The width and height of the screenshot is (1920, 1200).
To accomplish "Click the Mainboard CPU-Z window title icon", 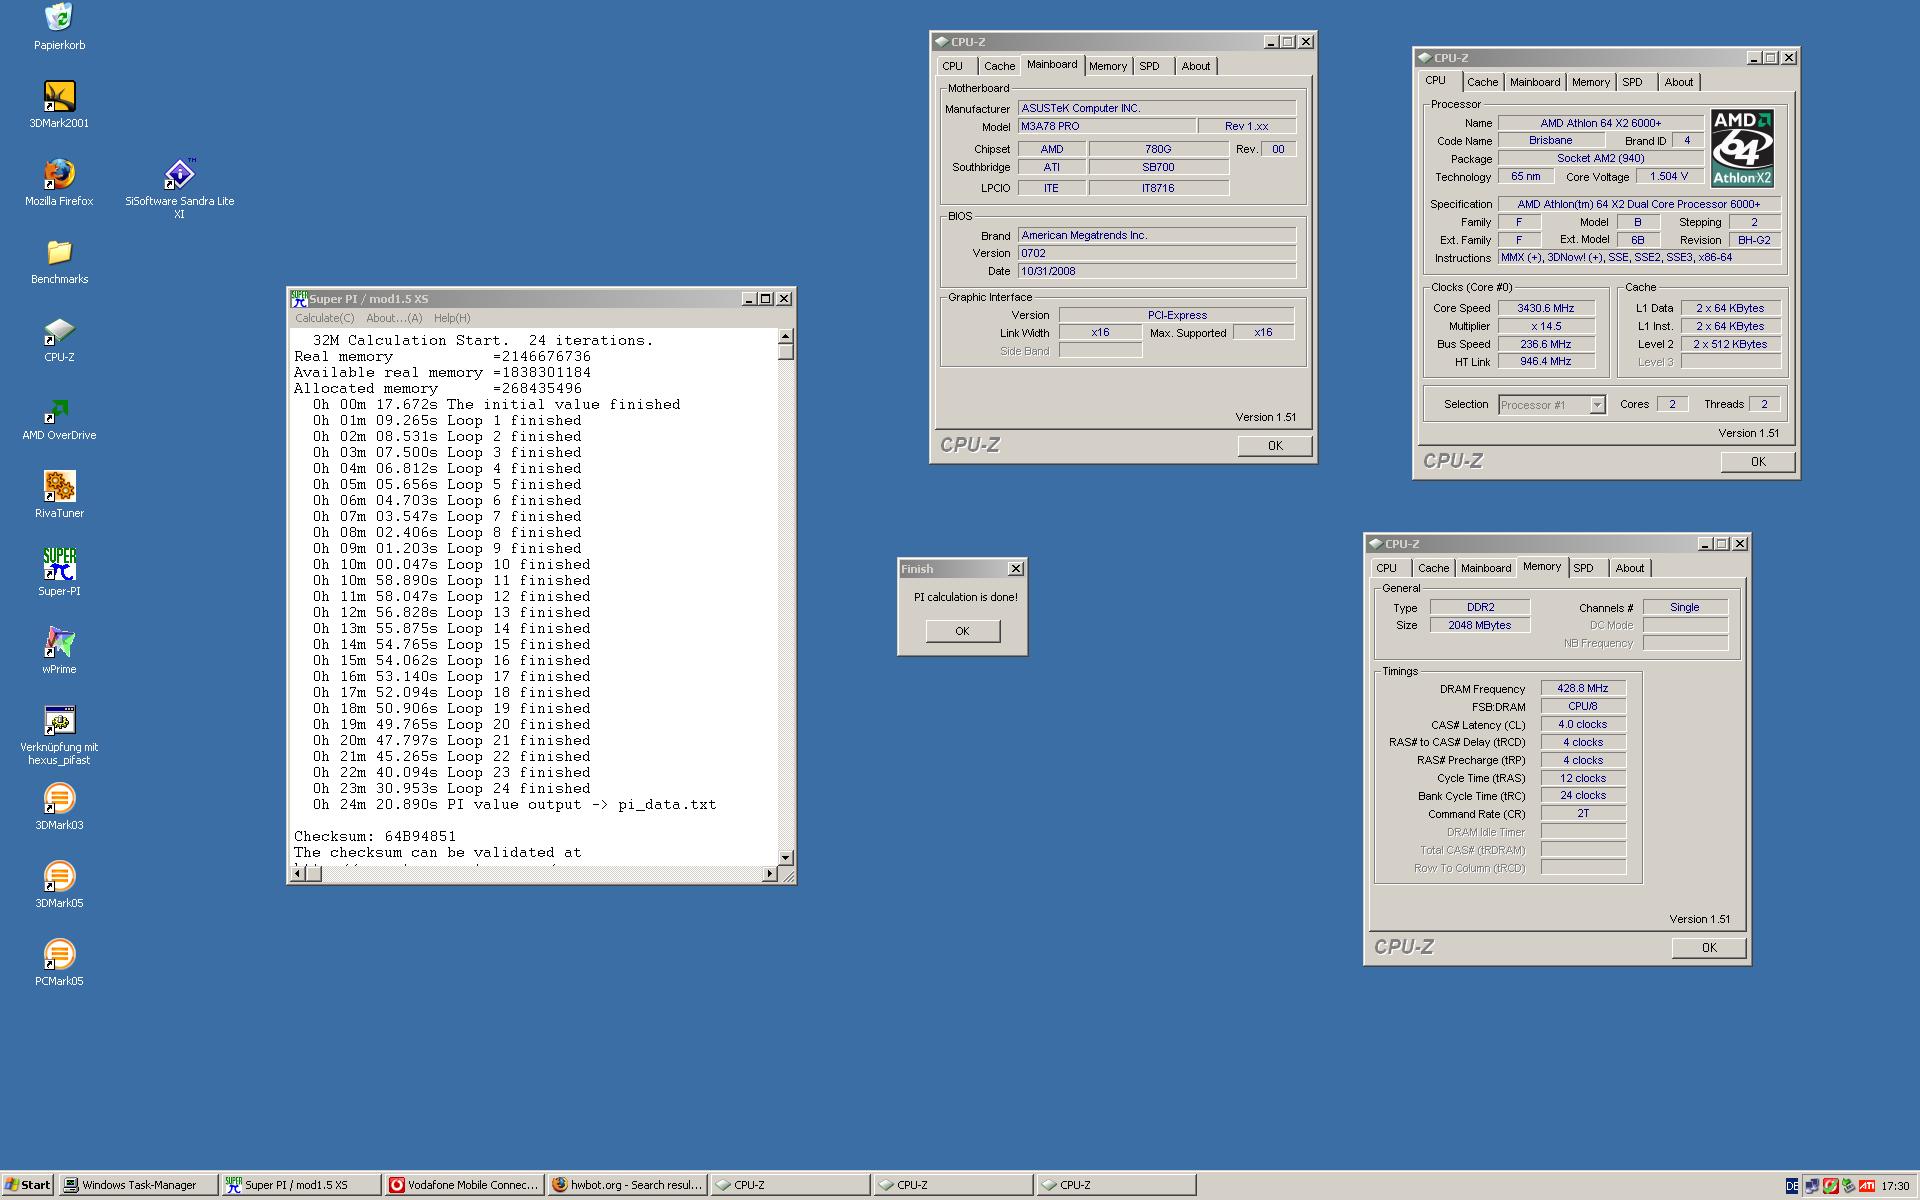I will pos(941,42).
